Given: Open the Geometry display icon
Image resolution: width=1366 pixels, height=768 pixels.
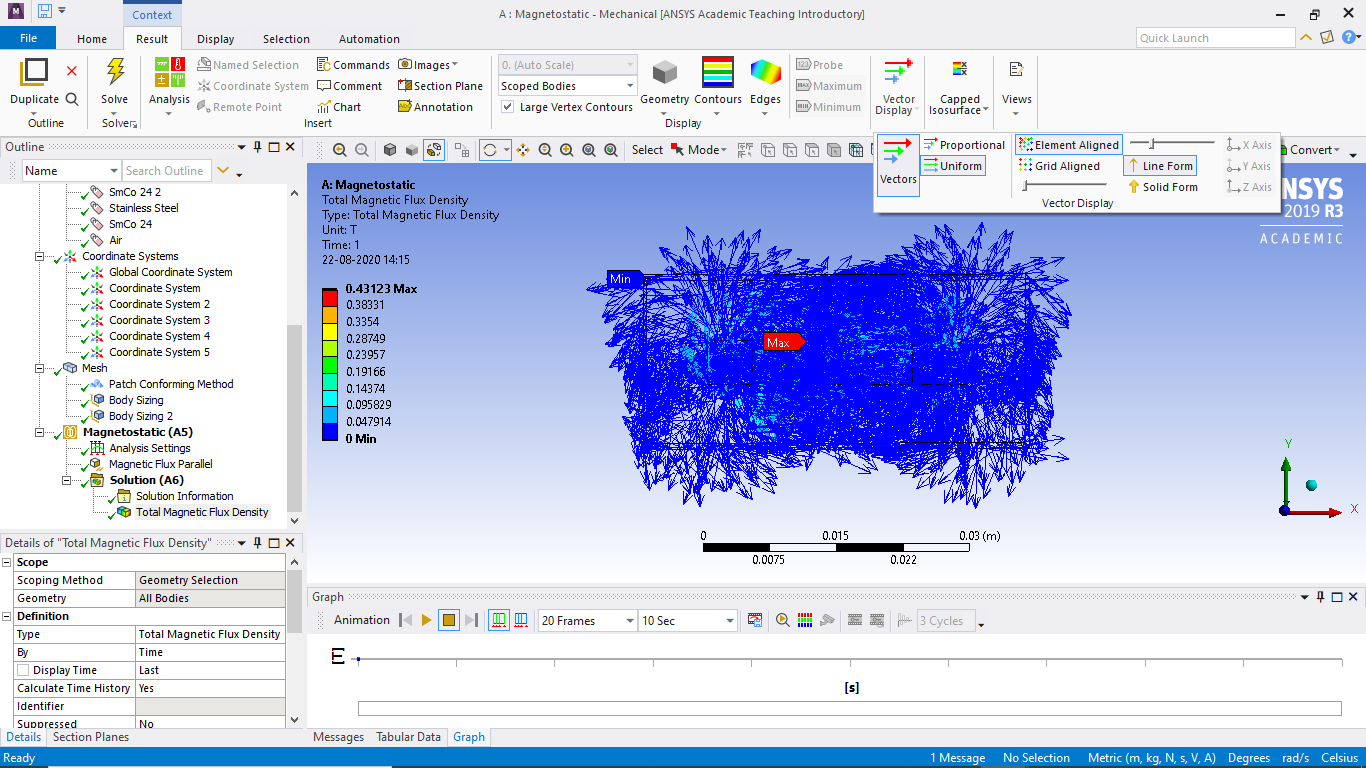Looking at the screenshot, I should (665, 73).
